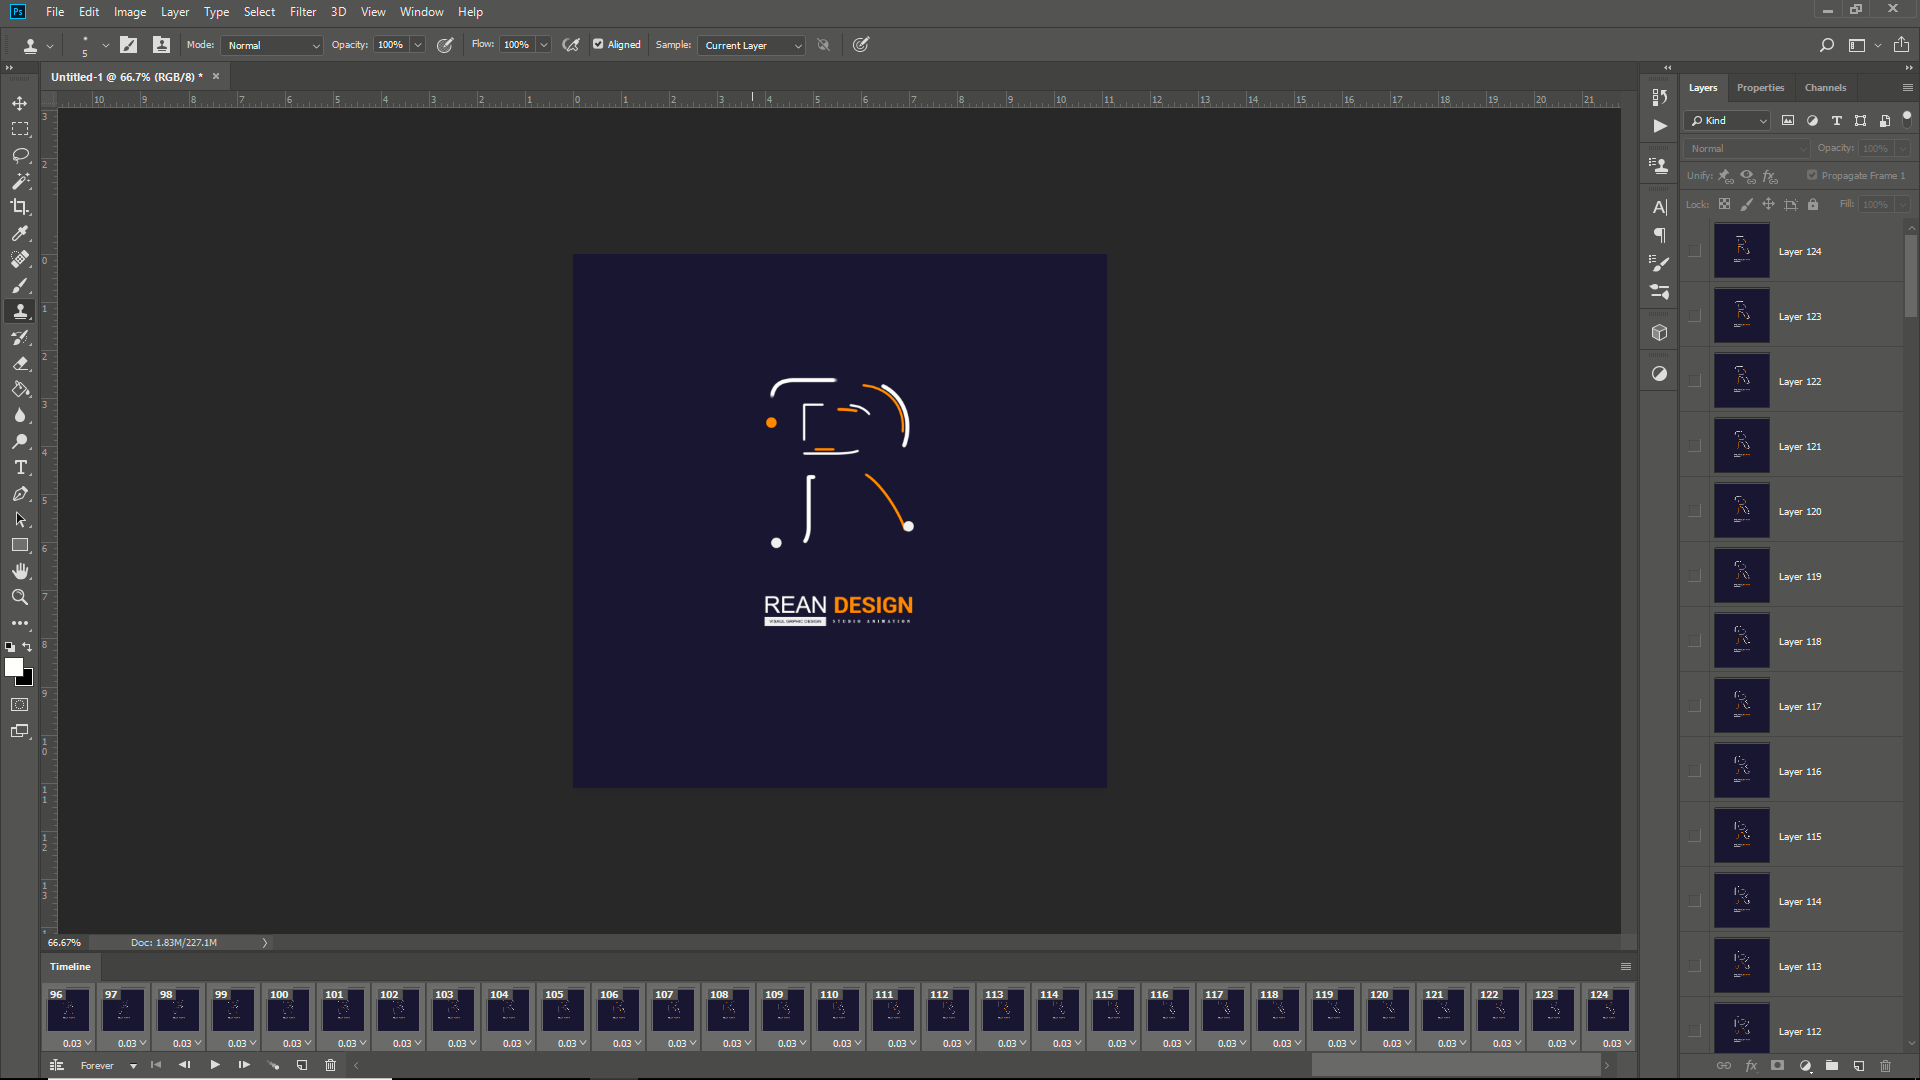Viewport: 1920px width, 1080px height.
Task: Open the Filter menu
Action: tap(303, 12)
